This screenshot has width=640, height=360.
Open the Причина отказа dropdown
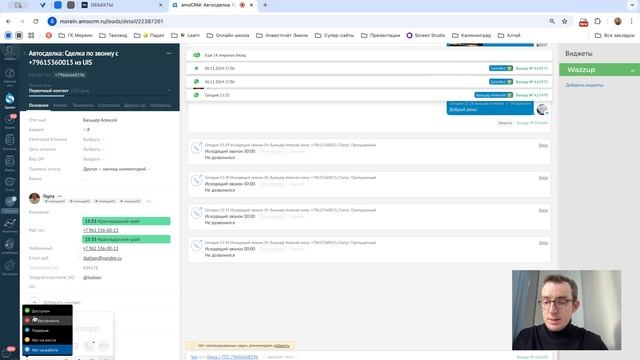coord(117,169)
